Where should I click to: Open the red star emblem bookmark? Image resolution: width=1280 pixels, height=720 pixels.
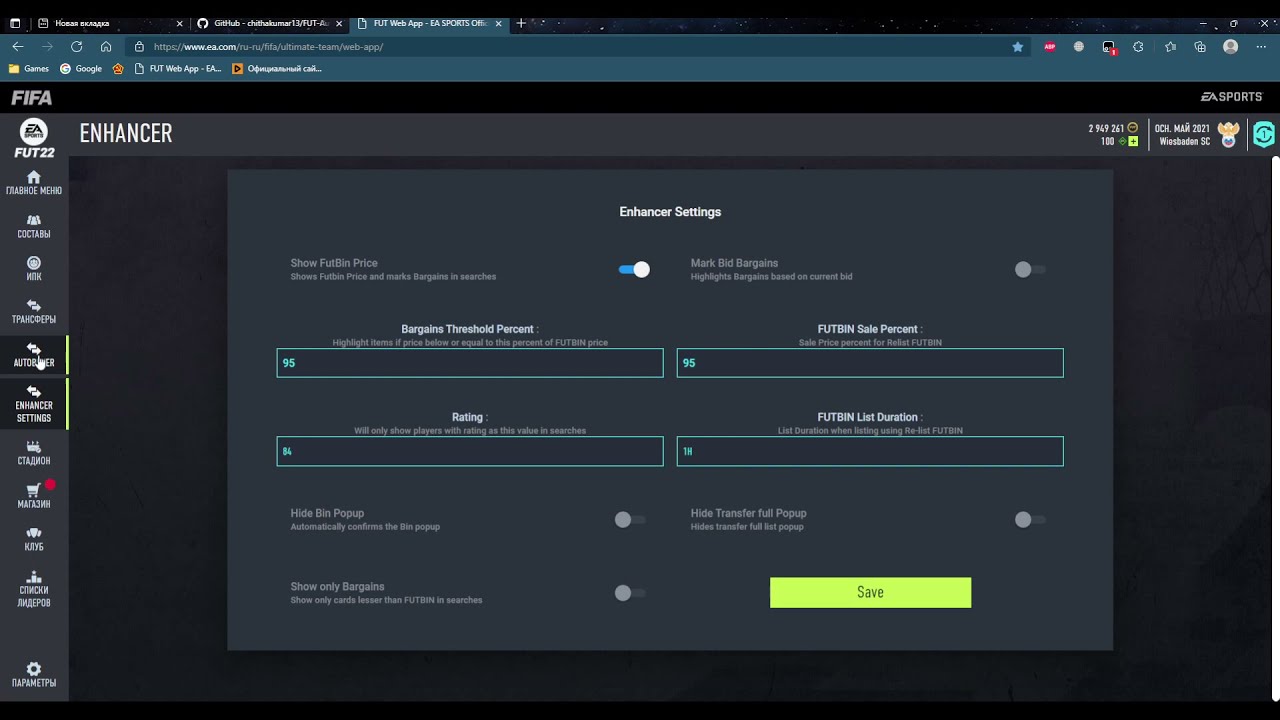coord(118,69)
